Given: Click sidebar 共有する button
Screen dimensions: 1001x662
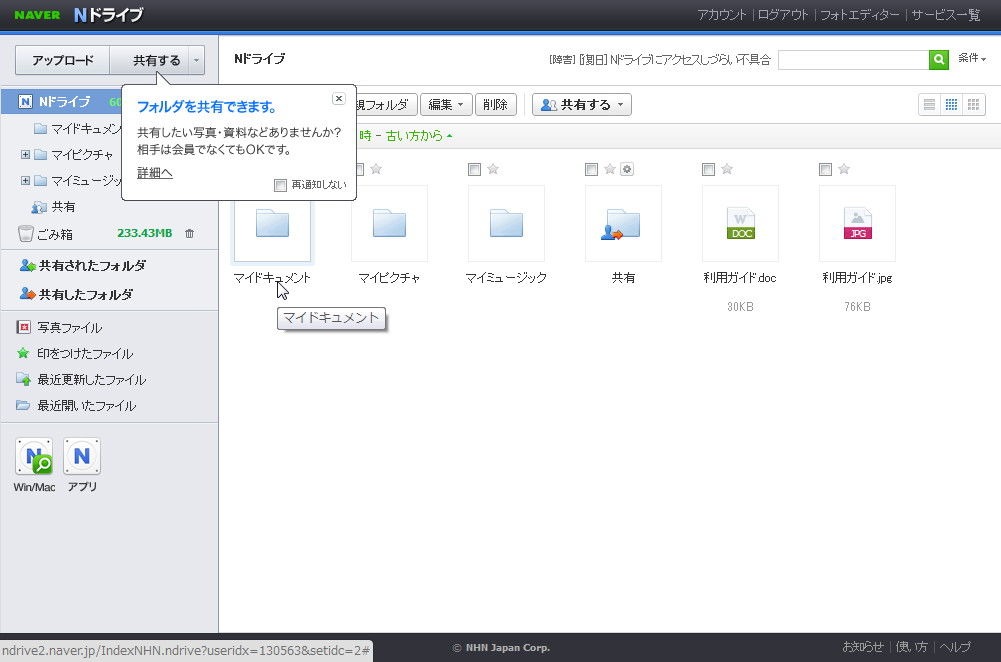Looking at the screenshot, I should pyautogui.click(x=150, y=61).
